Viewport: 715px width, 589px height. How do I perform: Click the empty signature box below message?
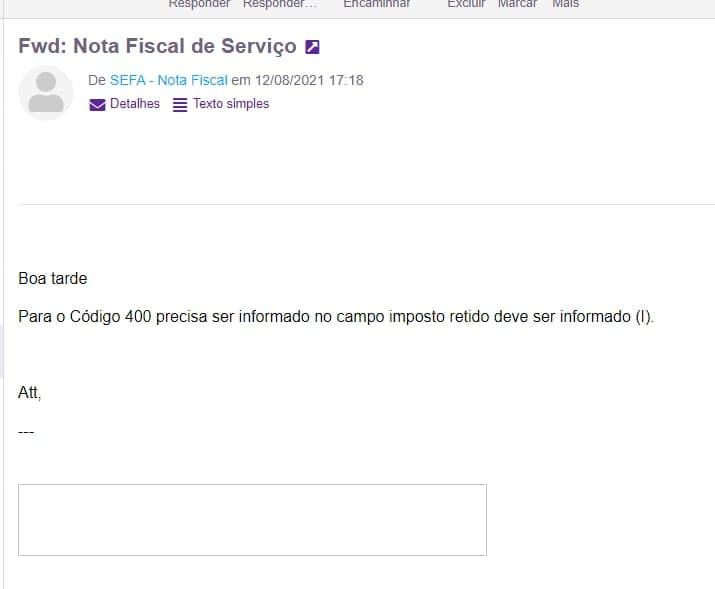tap(252, 520)
